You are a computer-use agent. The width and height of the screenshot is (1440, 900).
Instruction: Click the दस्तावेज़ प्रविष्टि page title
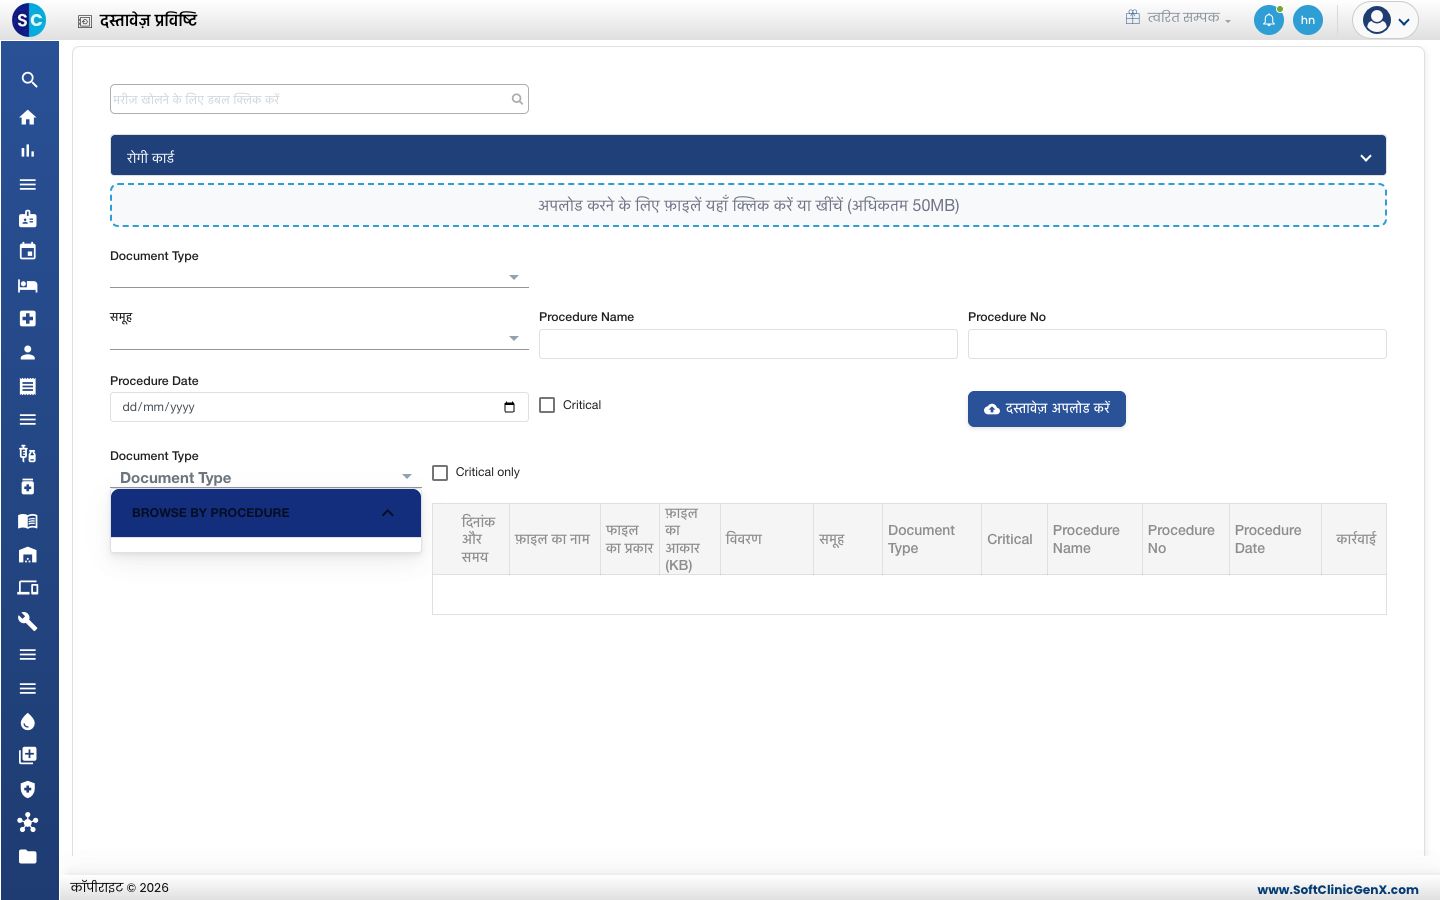pos(148,20)
